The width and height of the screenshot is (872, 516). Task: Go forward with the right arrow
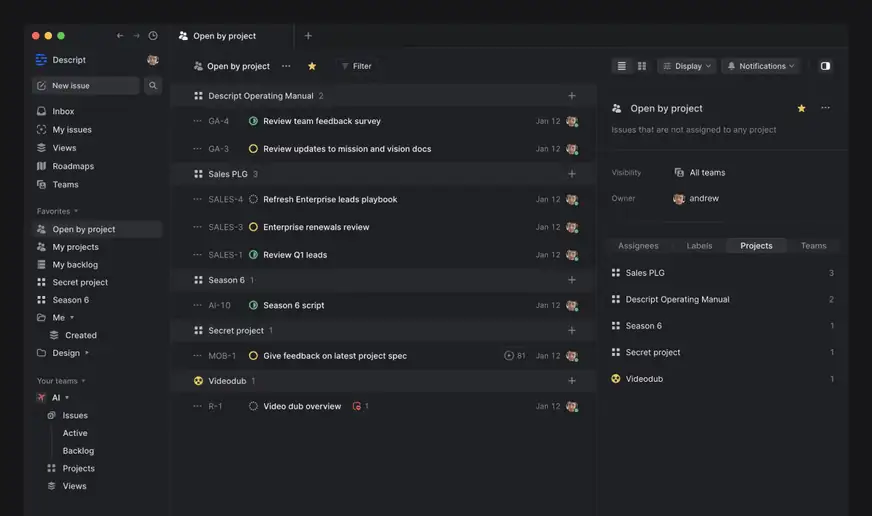click(136, 36)
